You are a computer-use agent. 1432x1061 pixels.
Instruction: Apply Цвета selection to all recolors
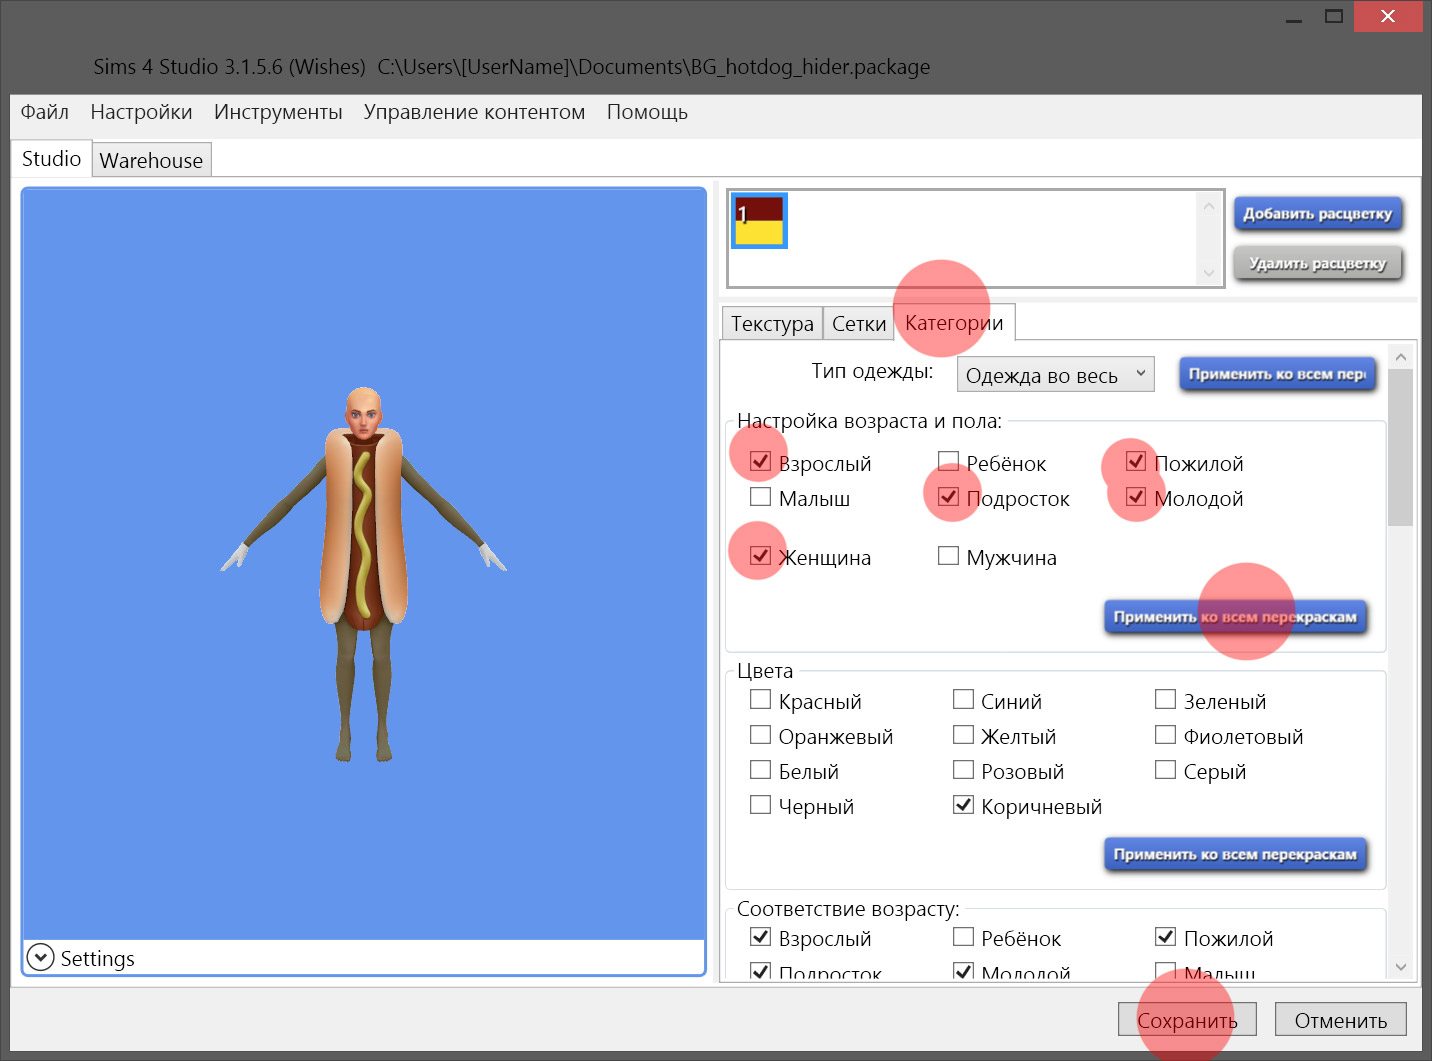1235,854
